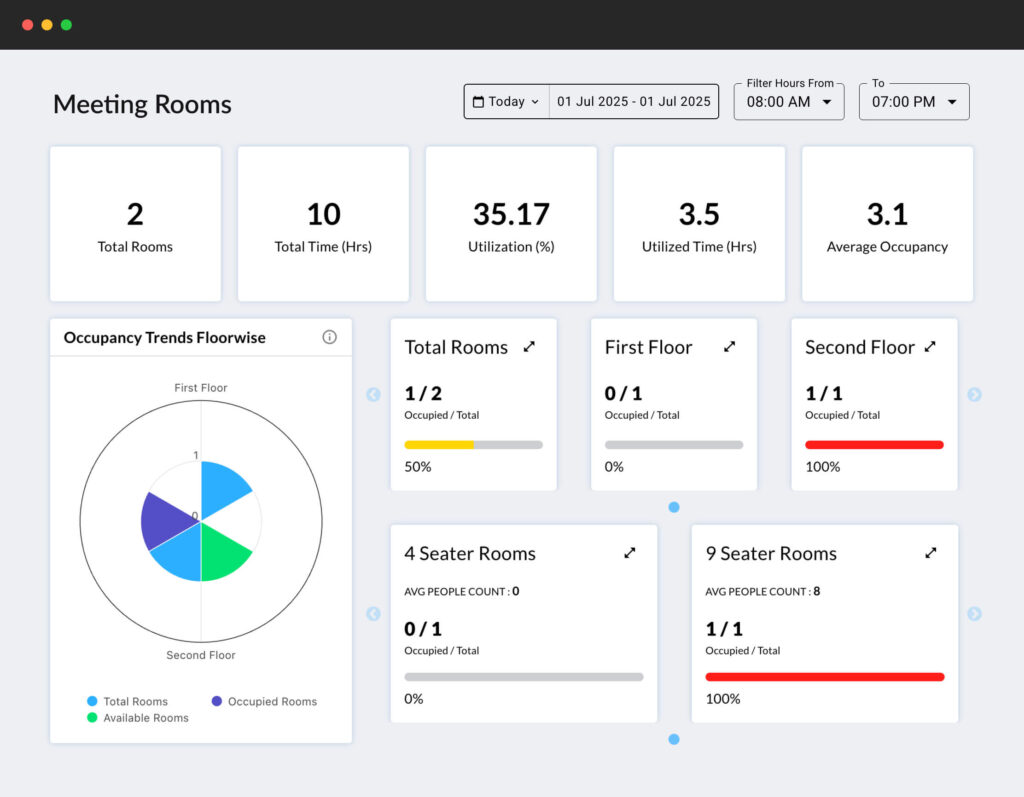Image resolution: width=1024 pixels, height=797 pixels.
Task: Click the date range 01 Jul 2025 field
Action: tap(634, 102)
